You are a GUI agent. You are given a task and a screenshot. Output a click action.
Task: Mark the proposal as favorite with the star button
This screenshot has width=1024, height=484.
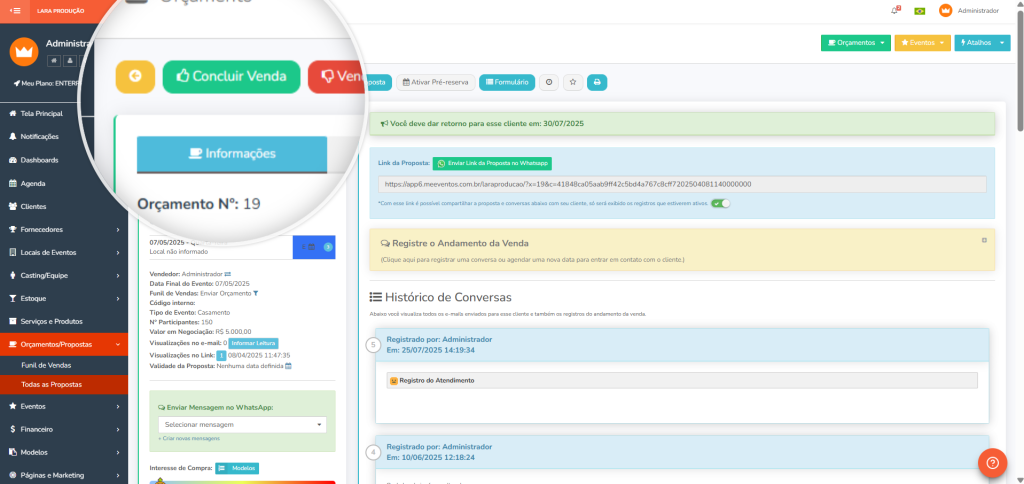point(573,82)
